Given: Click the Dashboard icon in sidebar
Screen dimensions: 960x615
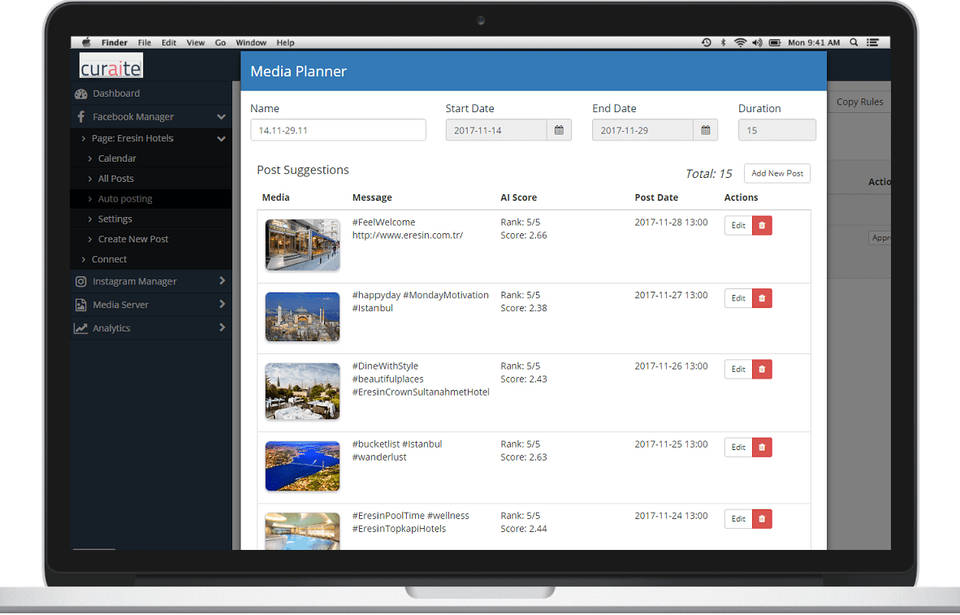Looking at the screenshot, I should tap(81, 94).
